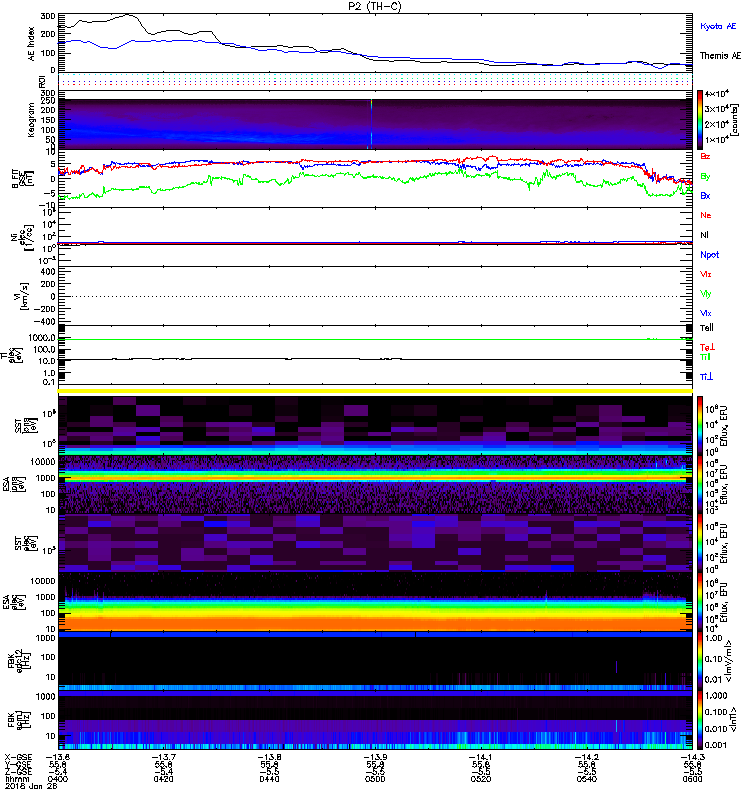This screenshot has width=750, height=800.
Task: Click the -13.6 X-GSE position value
Action: pyautogui.click(x=58, y=757)
